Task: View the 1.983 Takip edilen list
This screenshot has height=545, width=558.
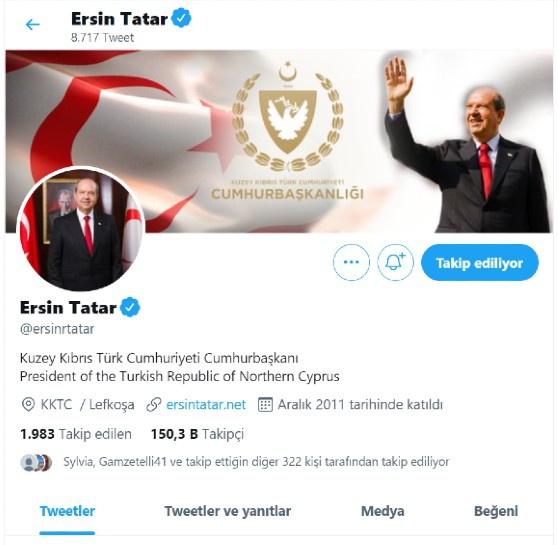Action: coord(76,434)
